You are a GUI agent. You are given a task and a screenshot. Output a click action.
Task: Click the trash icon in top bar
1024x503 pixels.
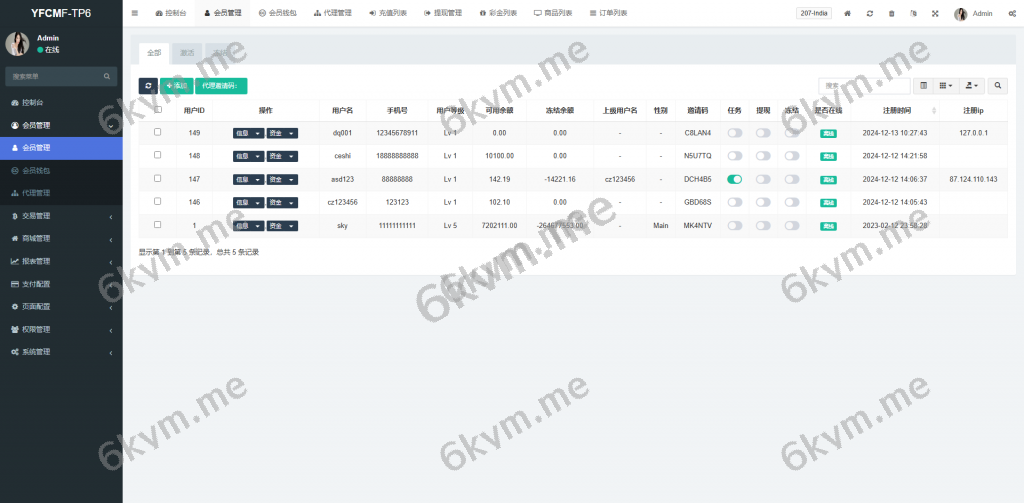coord(891,13)
